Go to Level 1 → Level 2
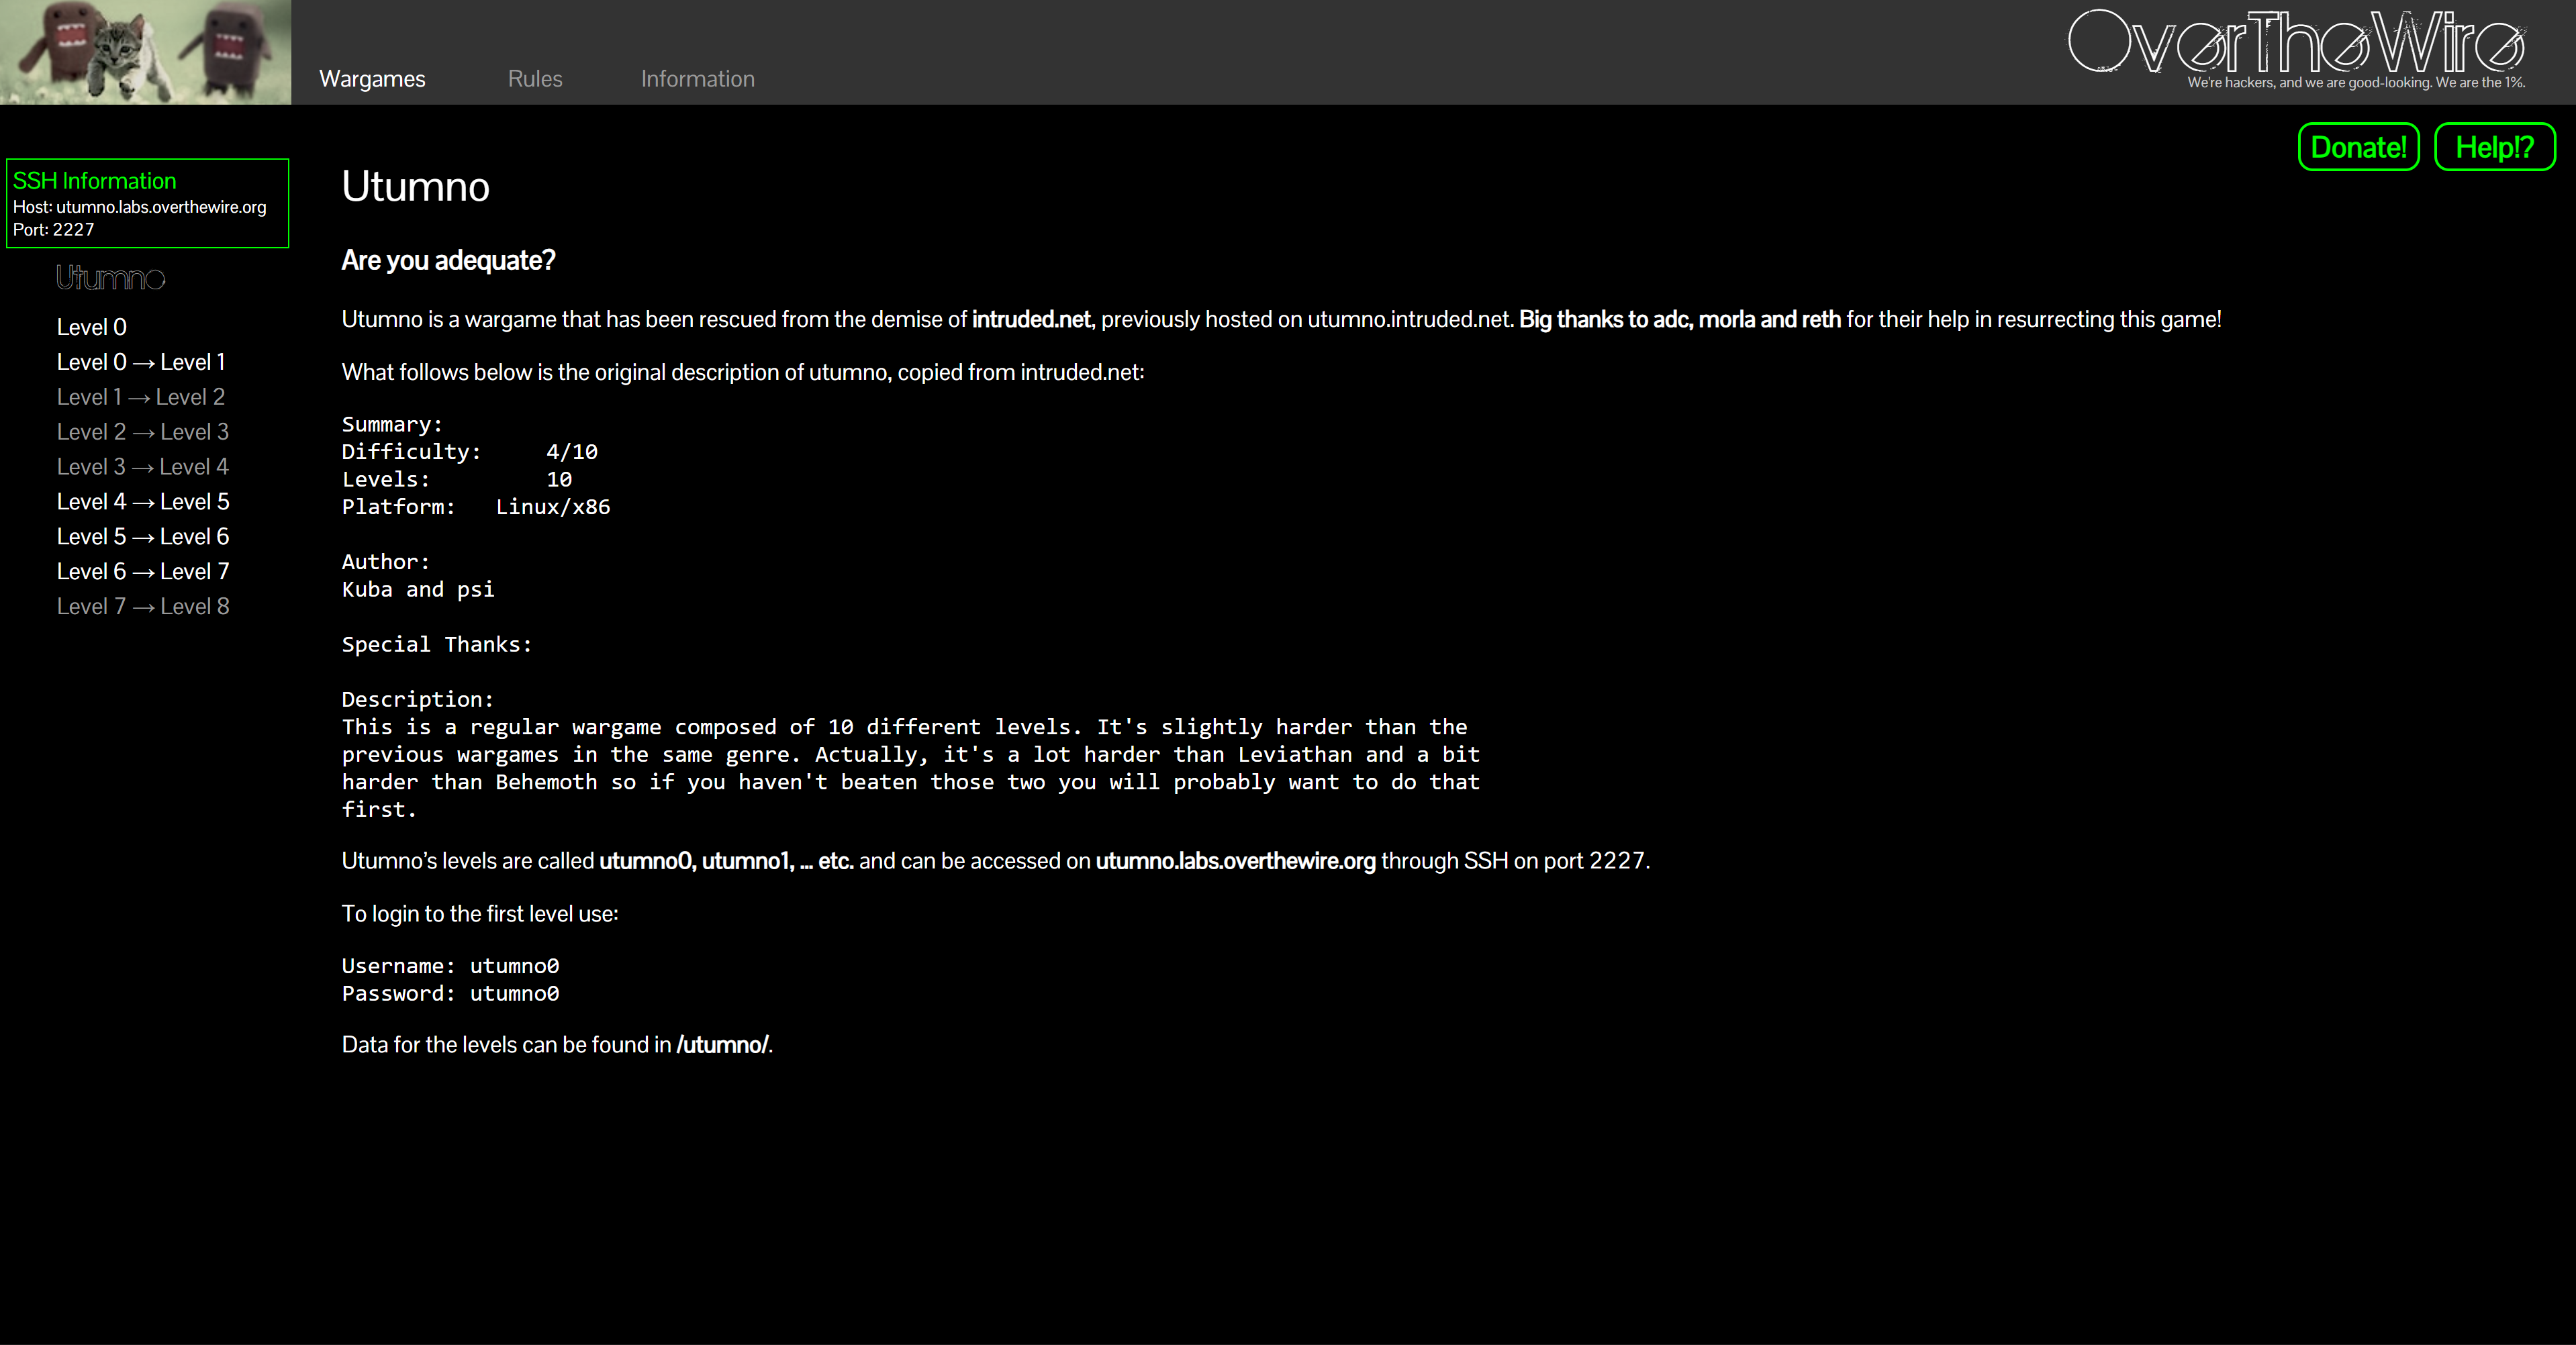This screenshot has height=1345, width=2576. coord(141,397)
